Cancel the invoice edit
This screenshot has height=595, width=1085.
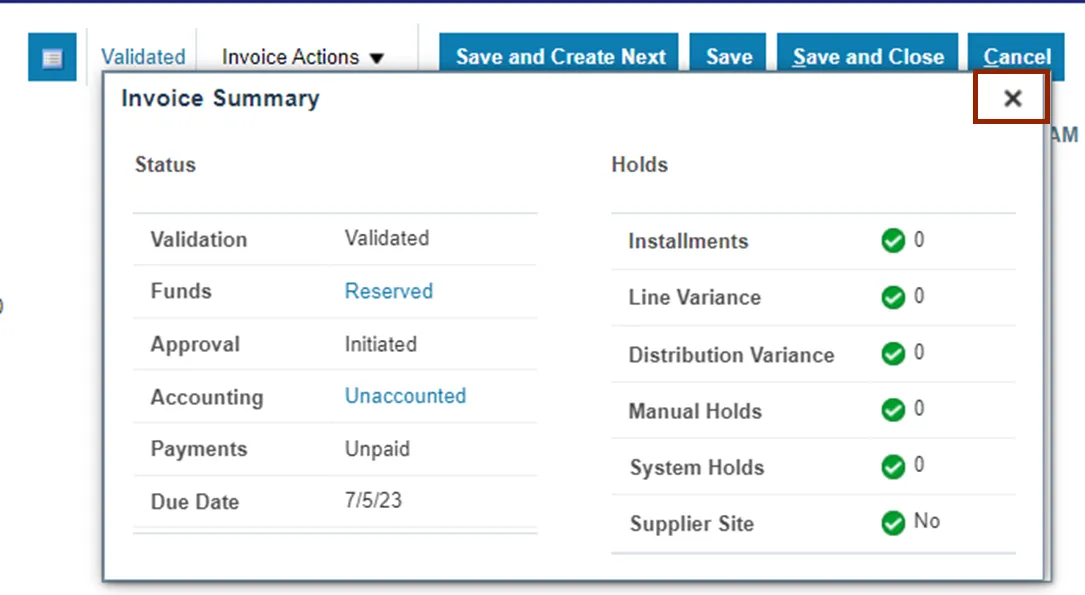(1016, 57)
